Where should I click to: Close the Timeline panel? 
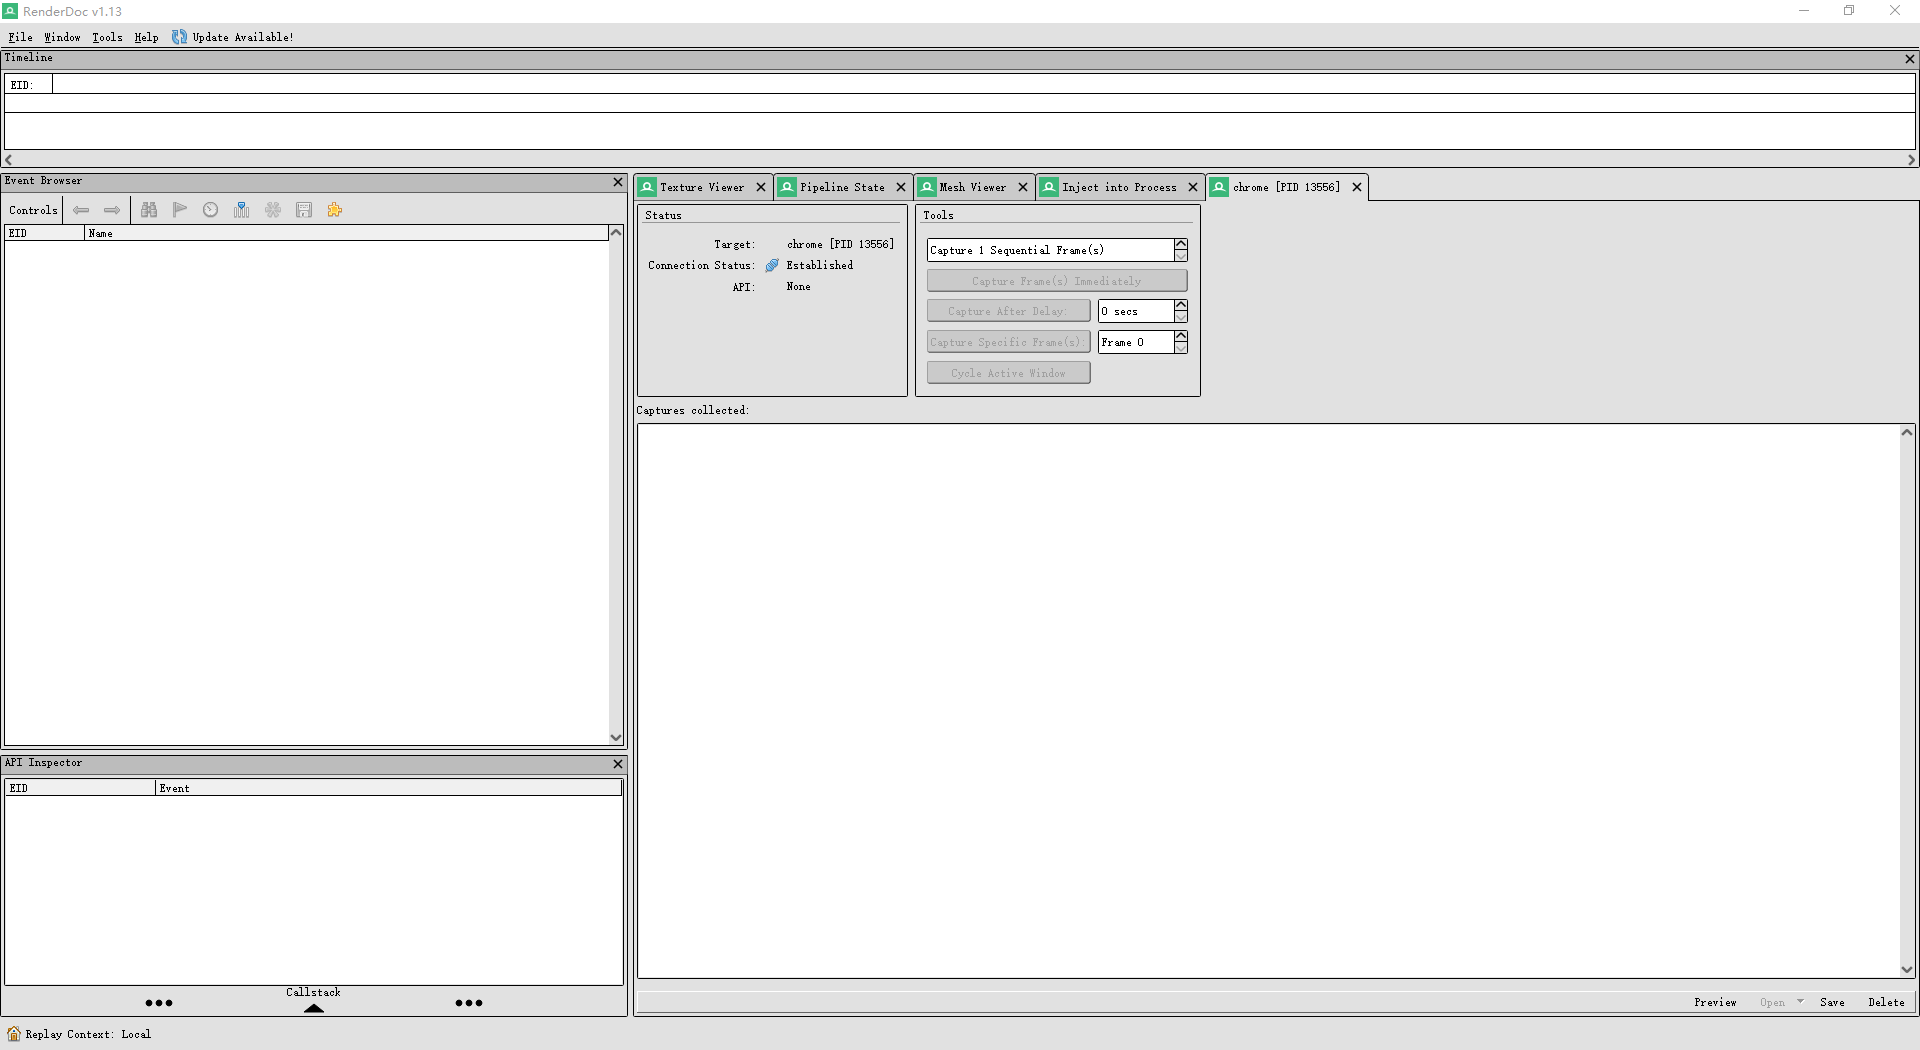point(1910,59)
